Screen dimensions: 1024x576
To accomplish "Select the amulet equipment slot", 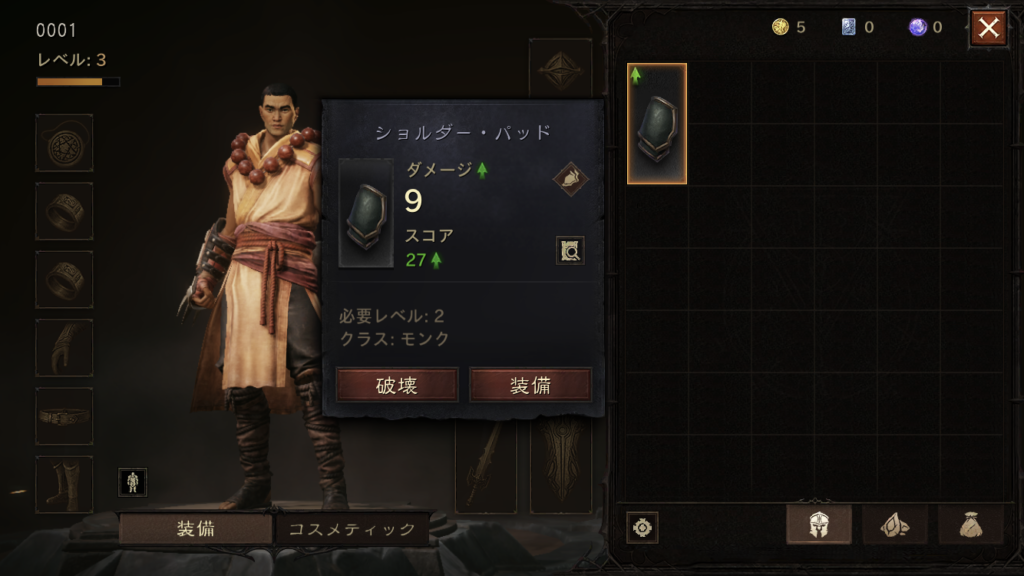I will click(64, 143).
